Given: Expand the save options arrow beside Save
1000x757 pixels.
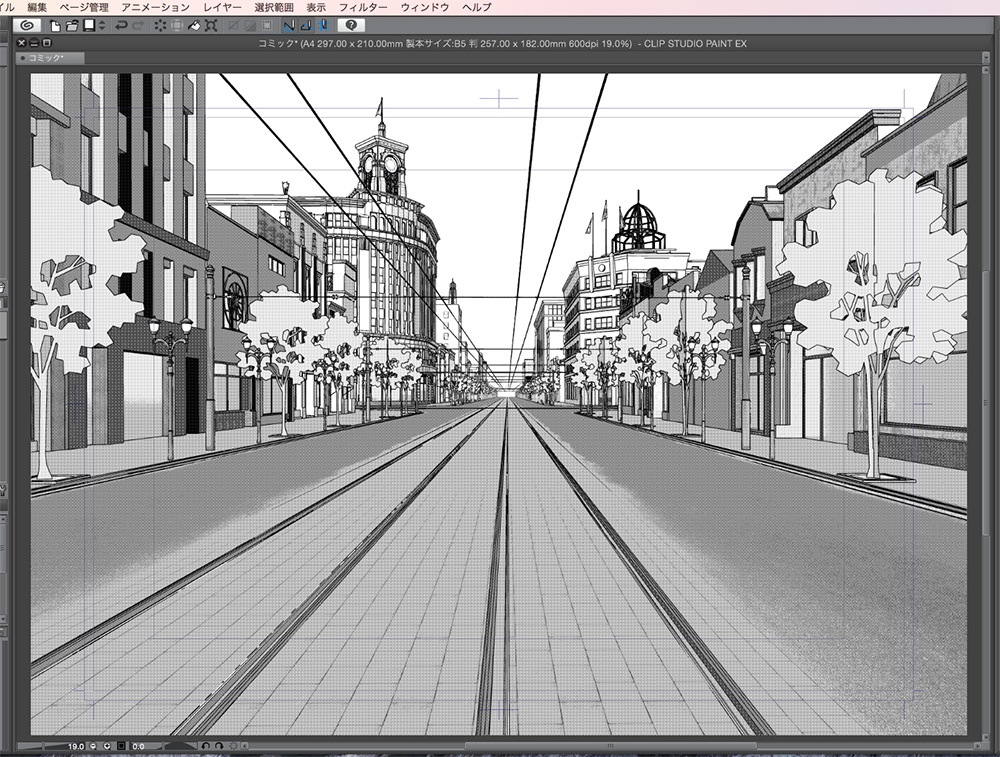Looking at the screenshot, I should coord(102,24).
